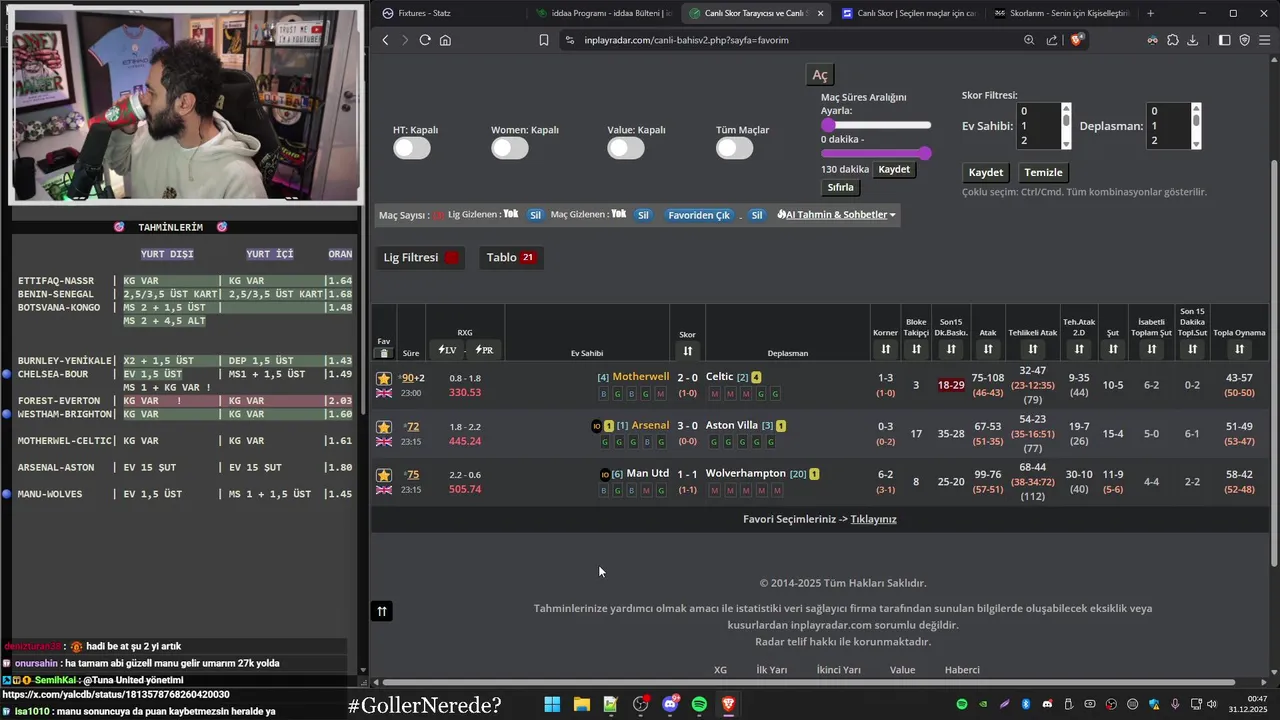Image resolution: width=1280 pixels, height=720 pixels.
Task: Sort by the Skor column arrows
Action: (687, 351)
